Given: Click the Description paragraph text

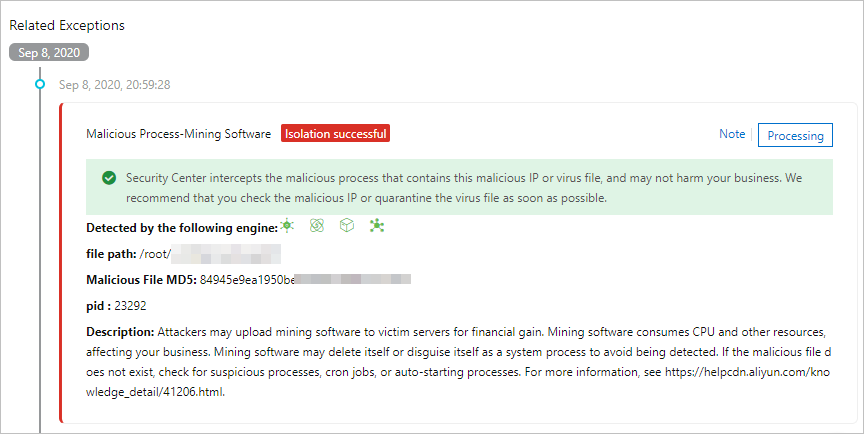Looking at the screenshot, I should pyautogui.click(x=458, y=362).
